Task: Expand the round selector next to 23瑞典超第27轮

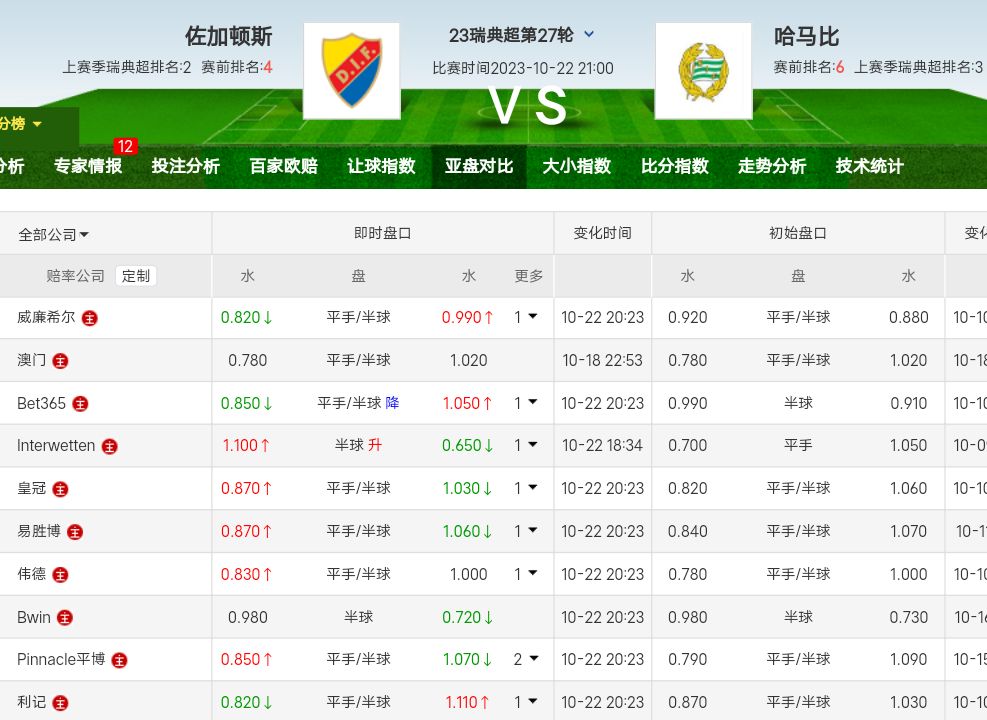Action: tap(589, 34)
